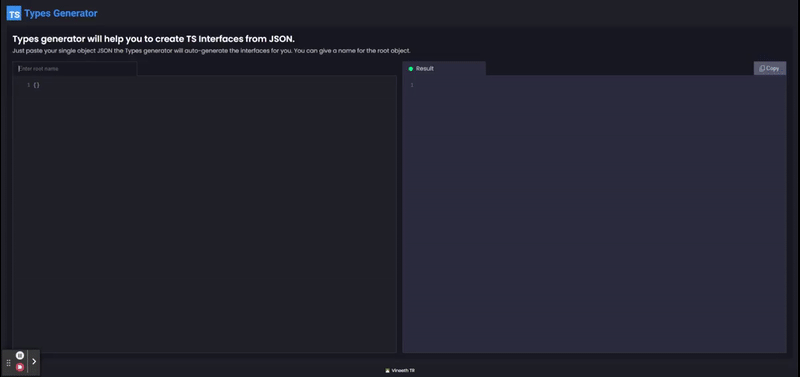This screenshot has width=800, height=377.
Task: Select the Result tab
Action: [444, 68]
